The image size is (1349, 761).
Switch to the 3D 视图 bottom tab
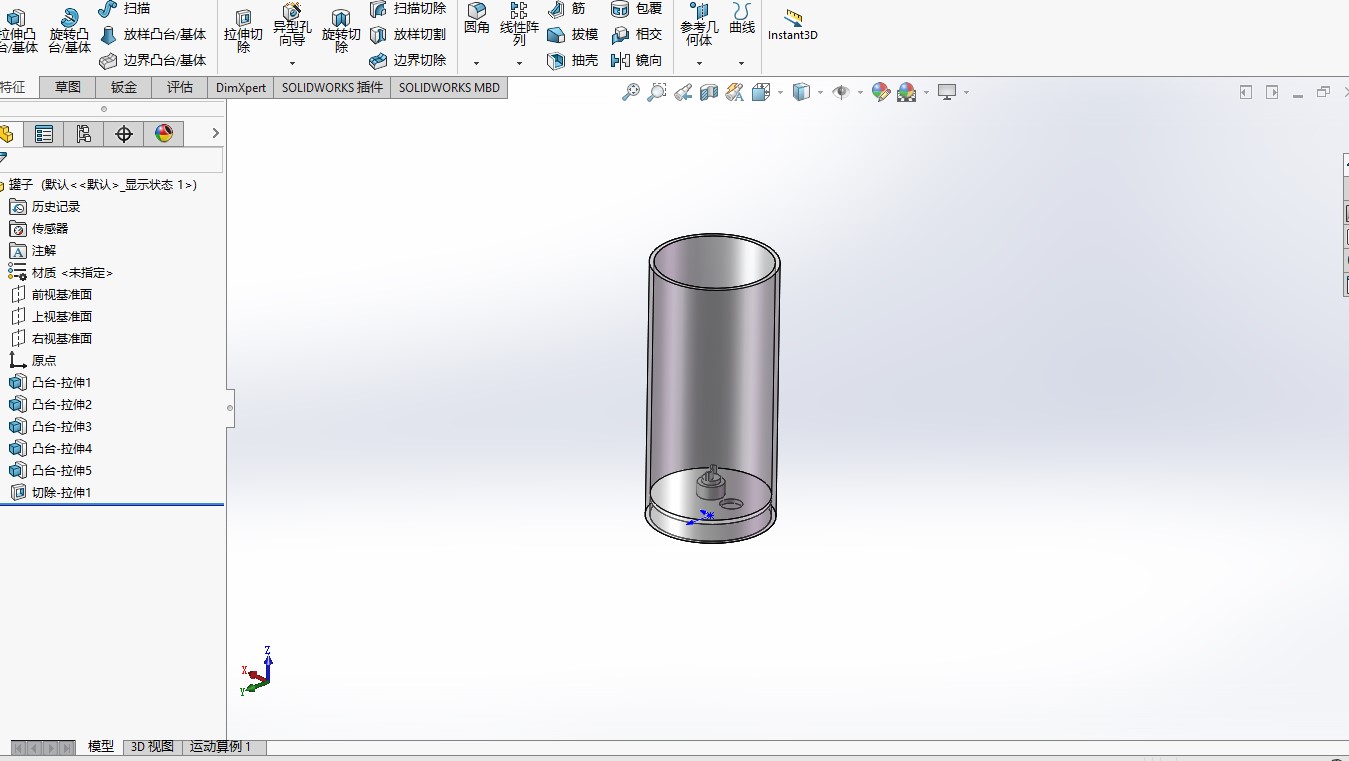(152, 747)
